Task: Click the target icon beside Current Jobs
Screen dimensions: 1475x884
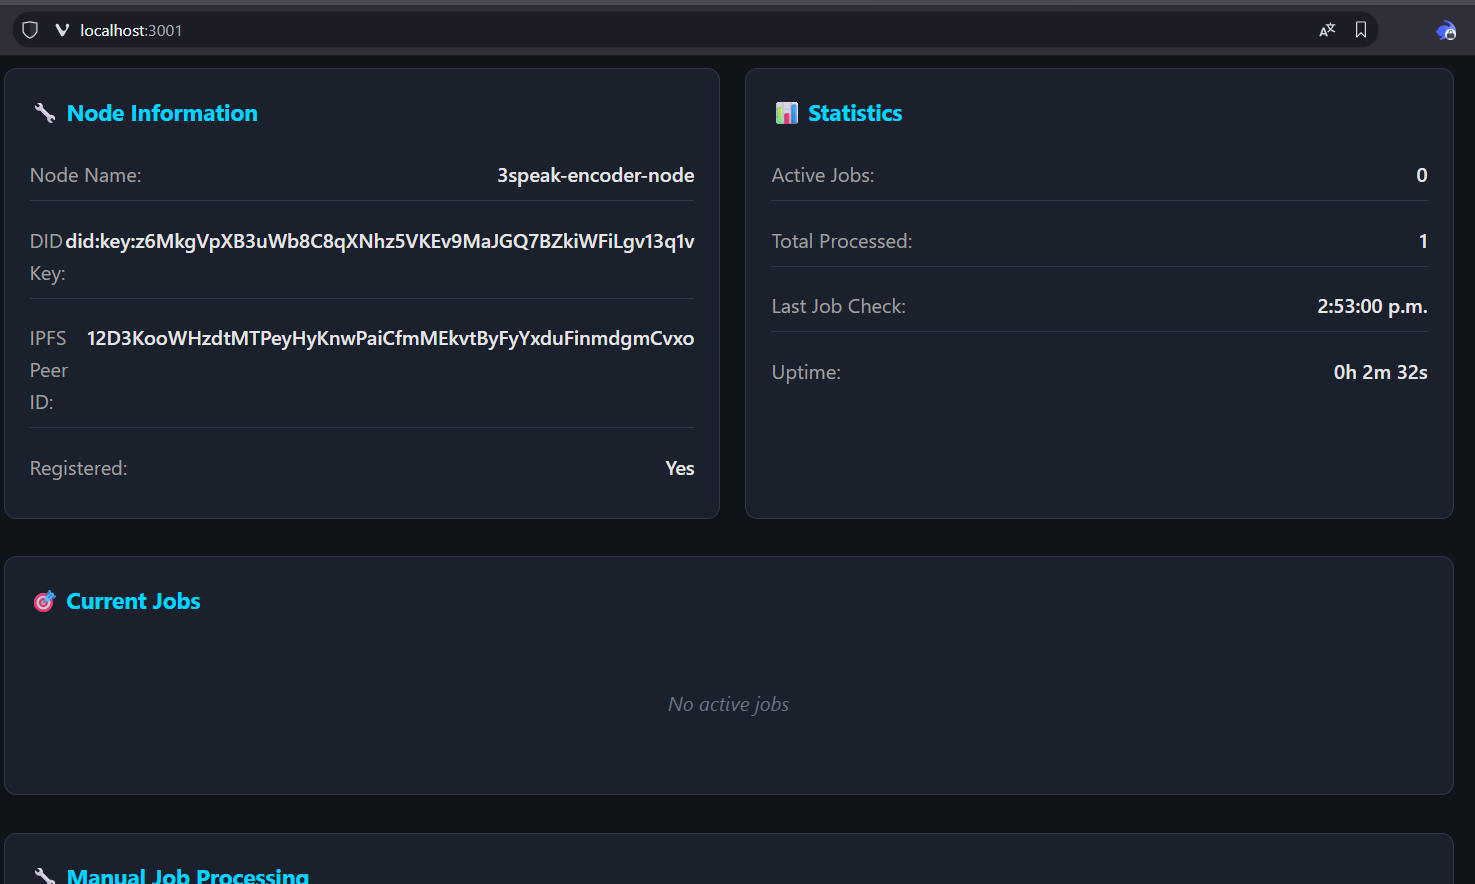Action: coord(44,601)
